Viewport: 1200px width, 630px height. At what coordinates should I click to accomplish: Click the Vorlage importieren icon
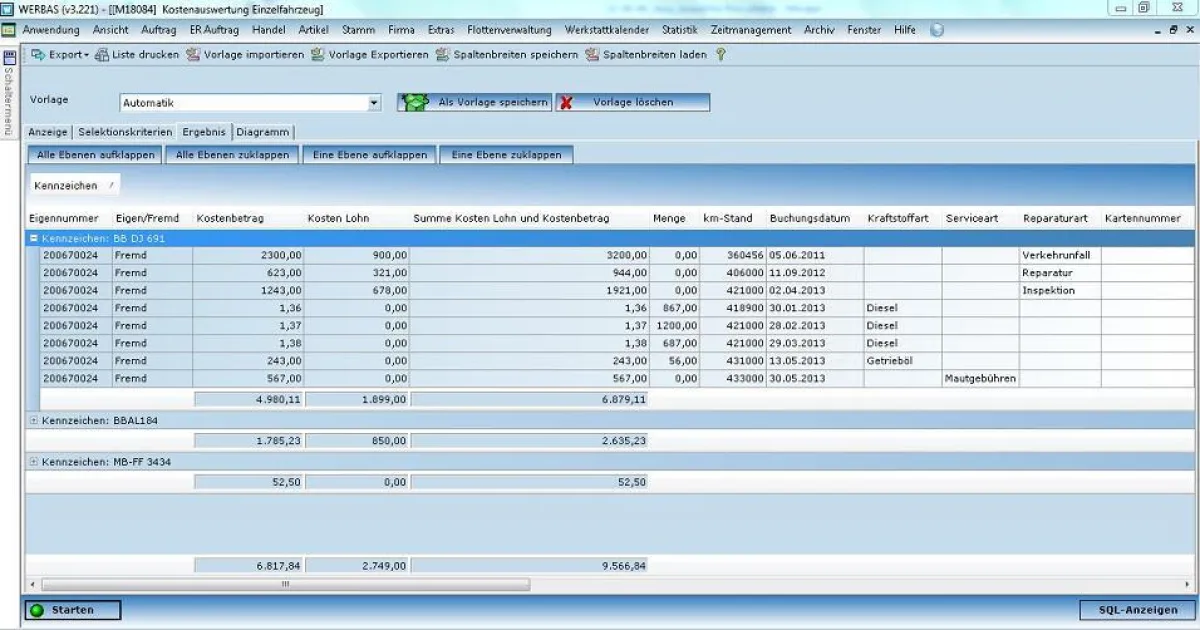pos(193,55)
